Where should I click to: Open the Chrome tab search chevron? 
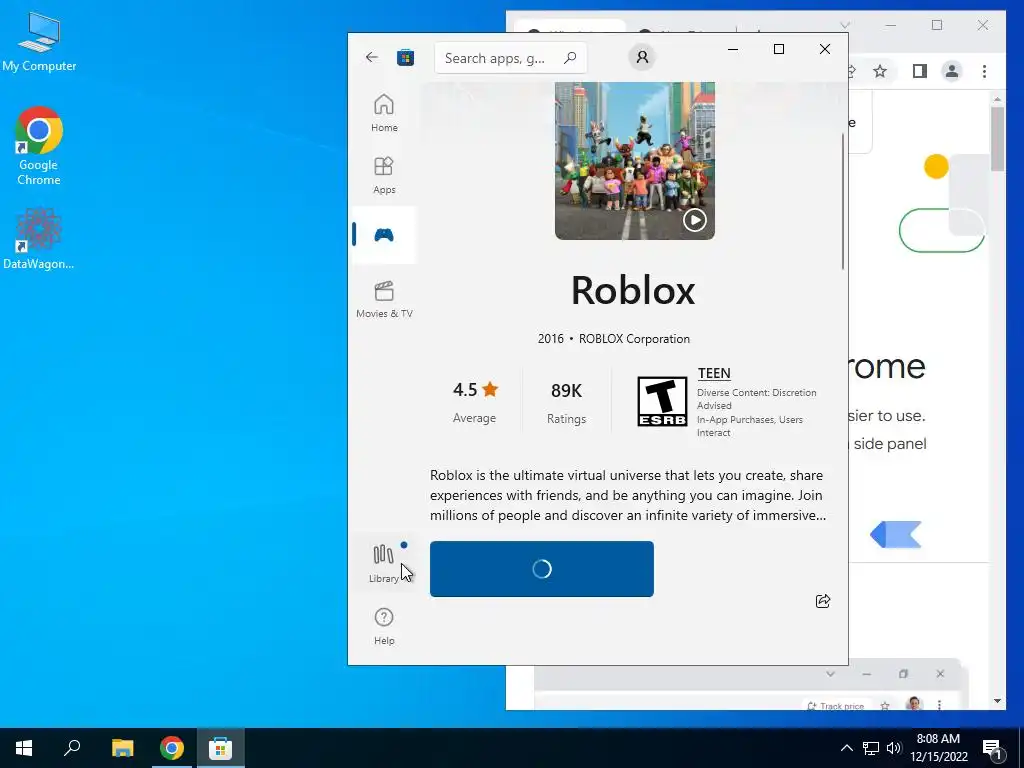[844, 25]
